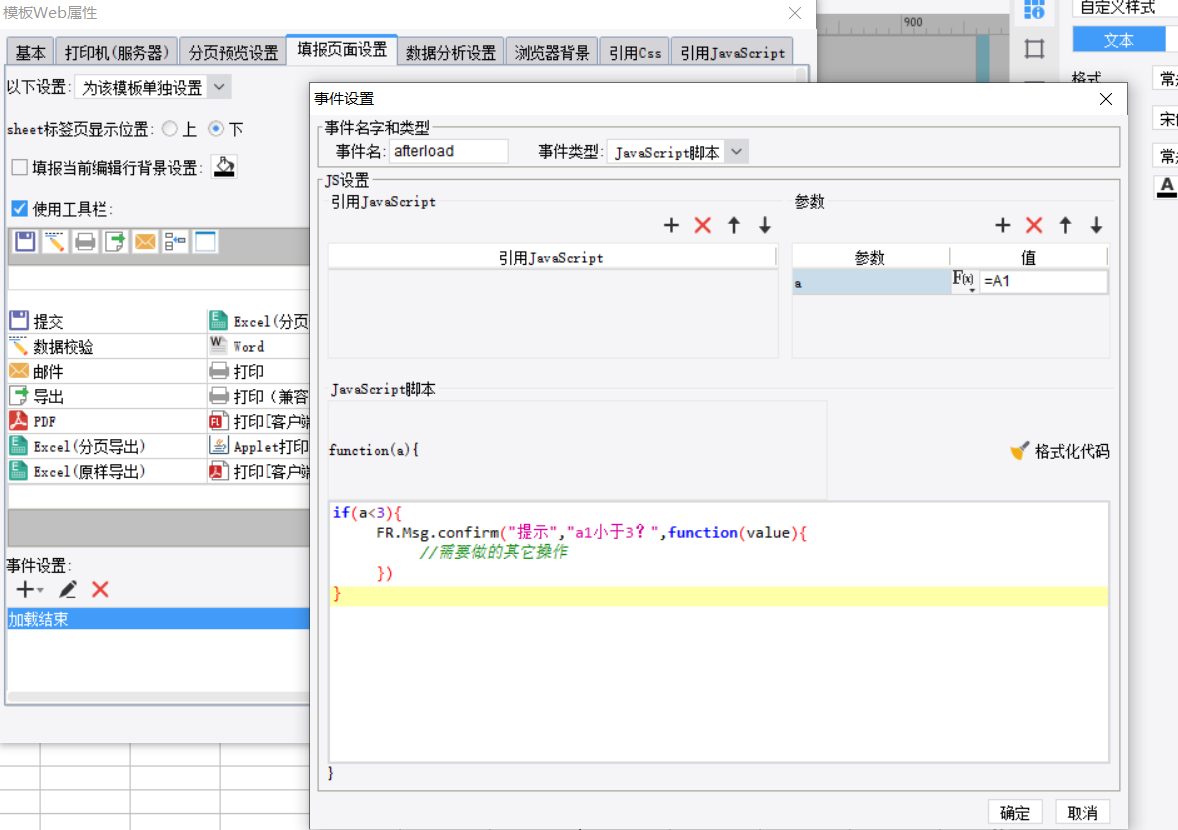Remove the selected parameter with the red X
1178x830 pixels.
coord(1034,225)
